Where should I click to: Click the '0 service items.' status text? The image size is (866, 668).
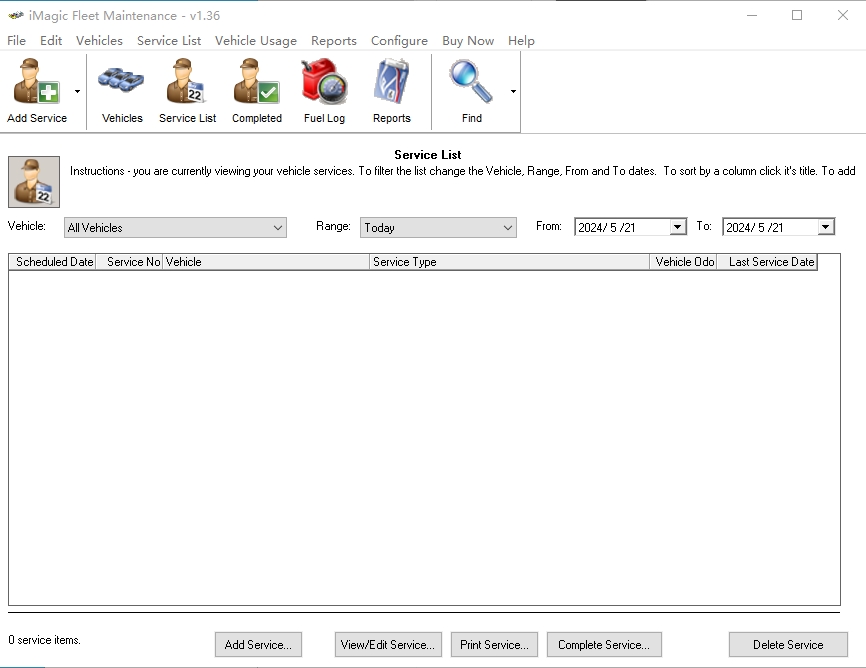(x=44, y=640)
